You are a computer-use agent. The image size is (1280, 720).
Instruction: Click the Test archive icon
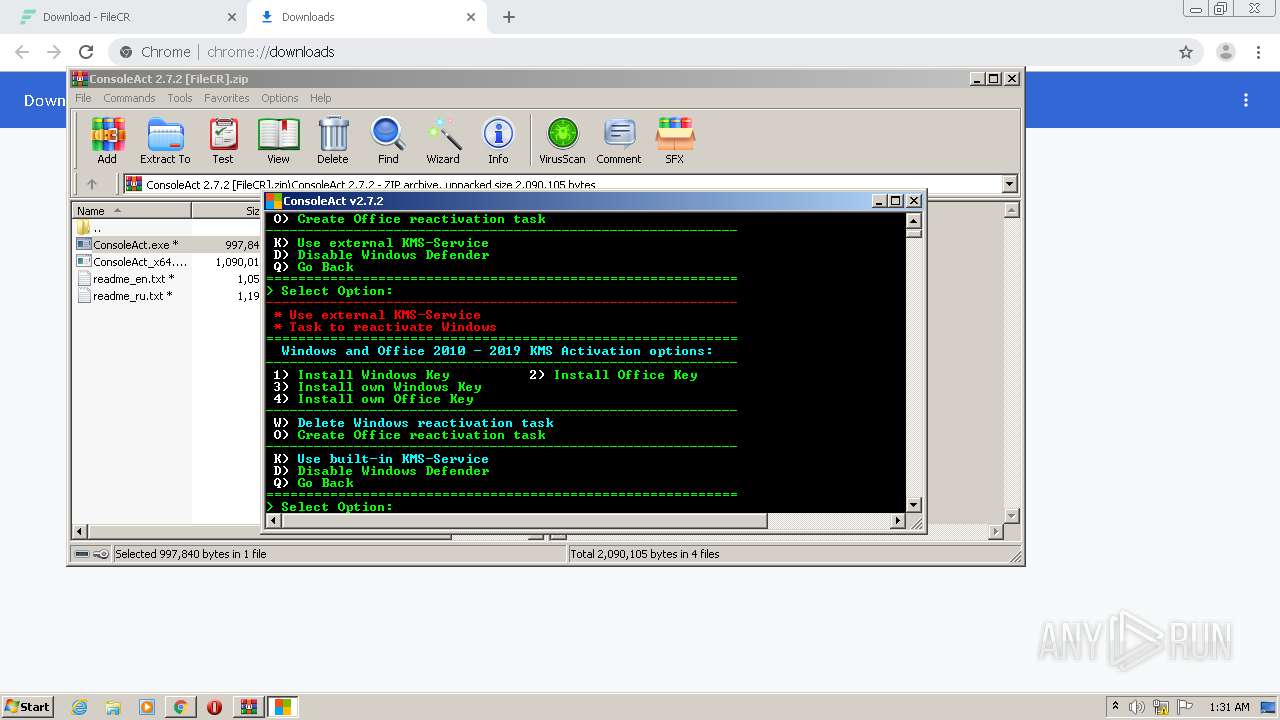tap(223, 140)
